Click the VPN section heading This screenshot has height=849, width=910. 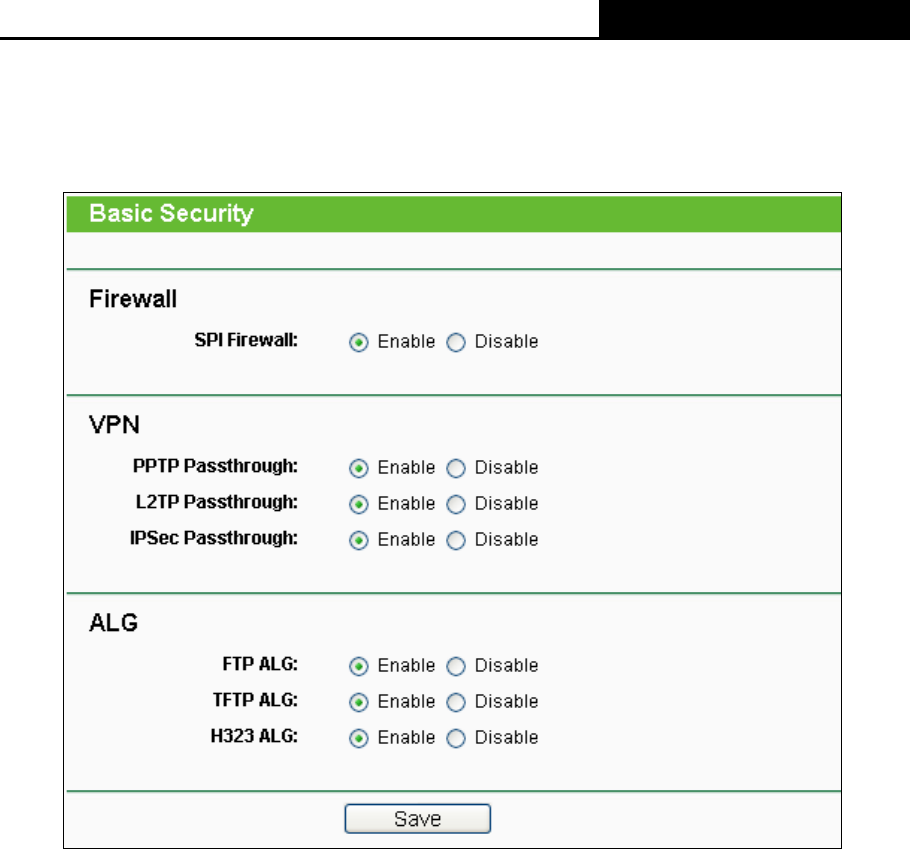[114, 424]
